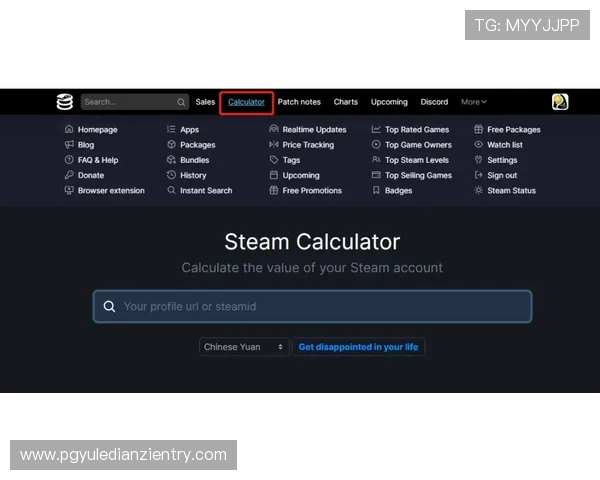The height and width of the screenshot is (480, 600).
Task: Click the SteamDB logo icon
Action: 65,102
